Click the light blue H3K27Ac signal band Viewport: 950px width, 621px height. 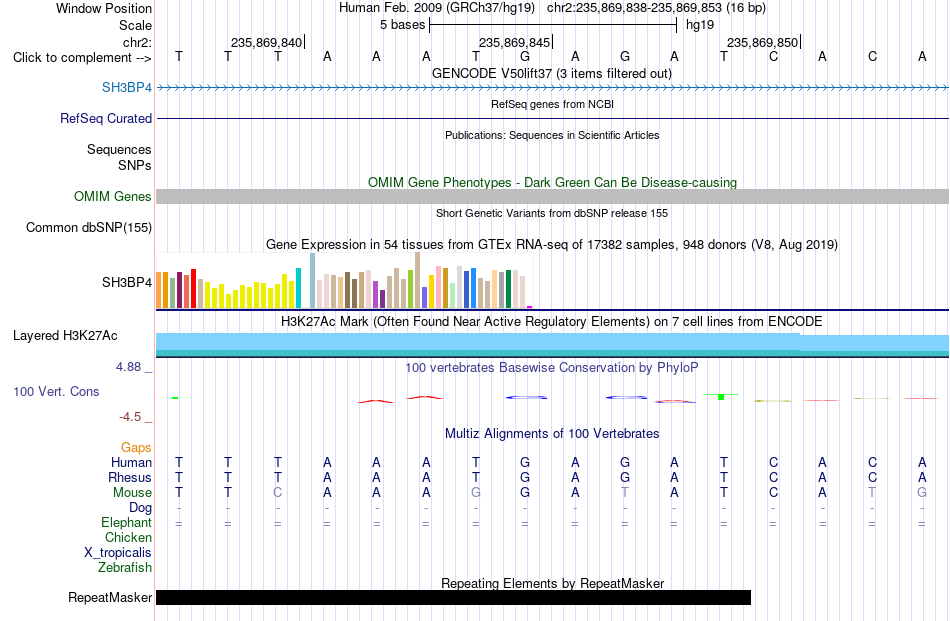pyautogui.click(x=552, y=342)
